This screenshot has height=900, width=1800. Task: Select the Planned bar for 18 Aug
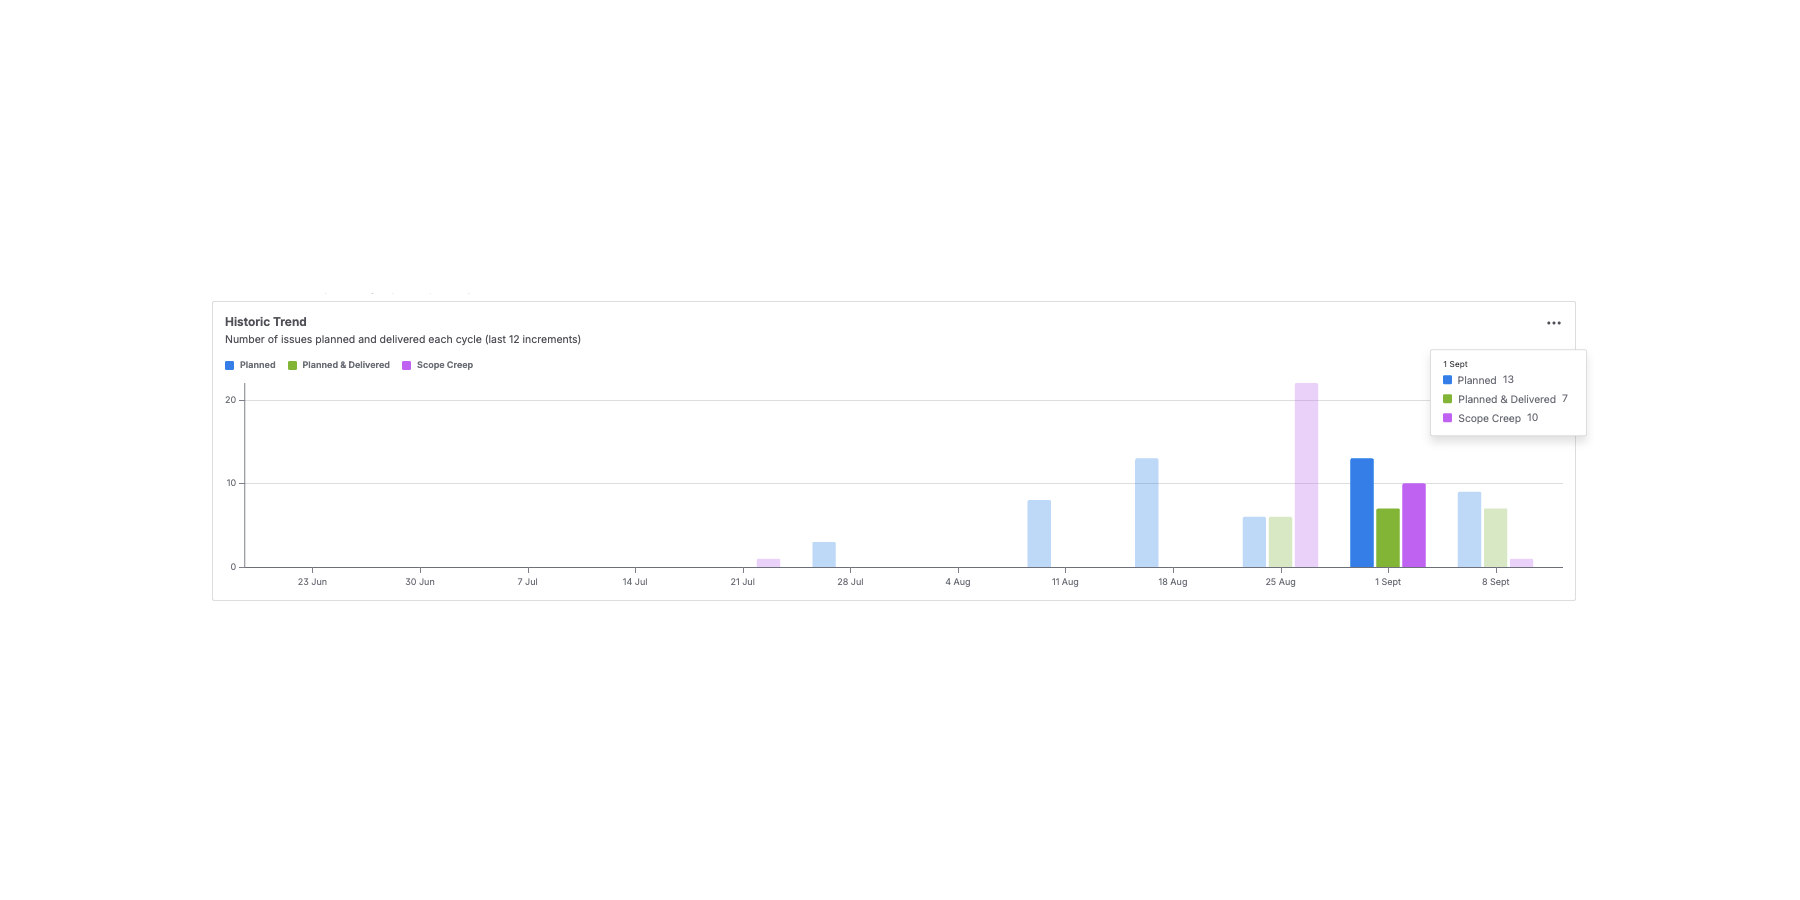click(x=1147, y=513)
